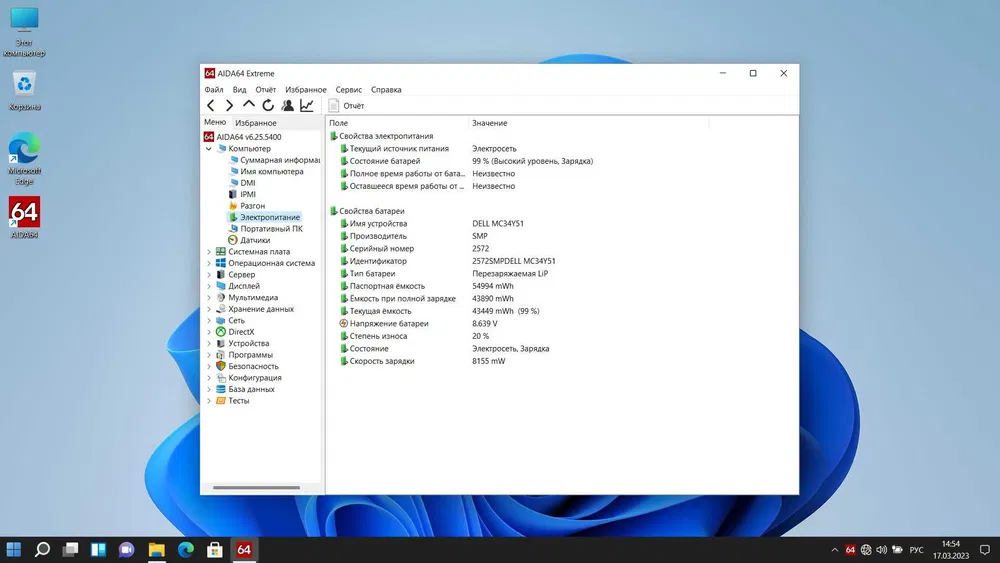
Task: Open the Отчёт menu in the menu bar
Action: 265,90
